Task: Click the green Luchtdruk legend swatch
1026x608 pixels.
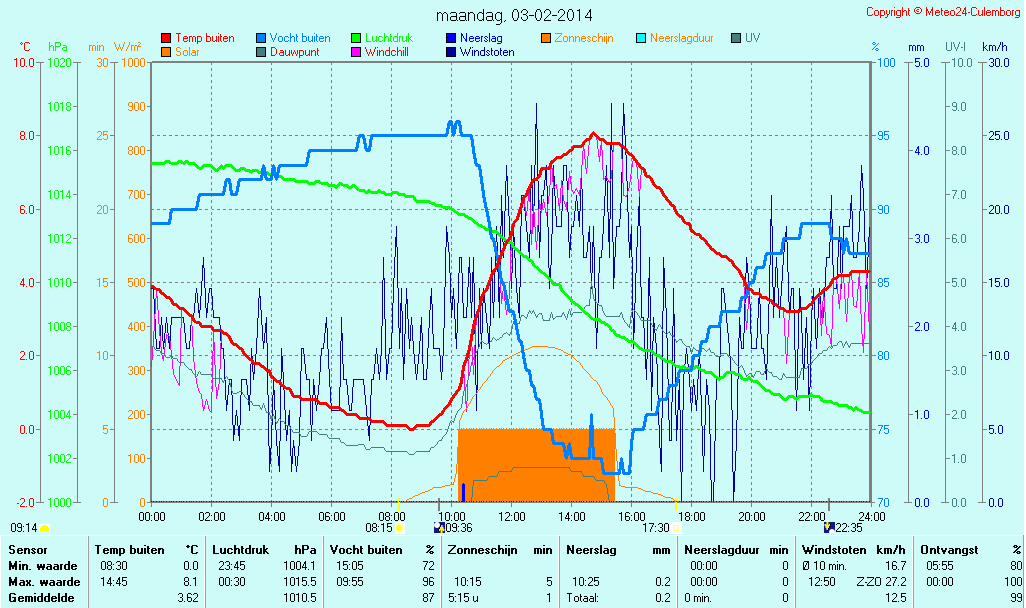Action: (356, 39)
